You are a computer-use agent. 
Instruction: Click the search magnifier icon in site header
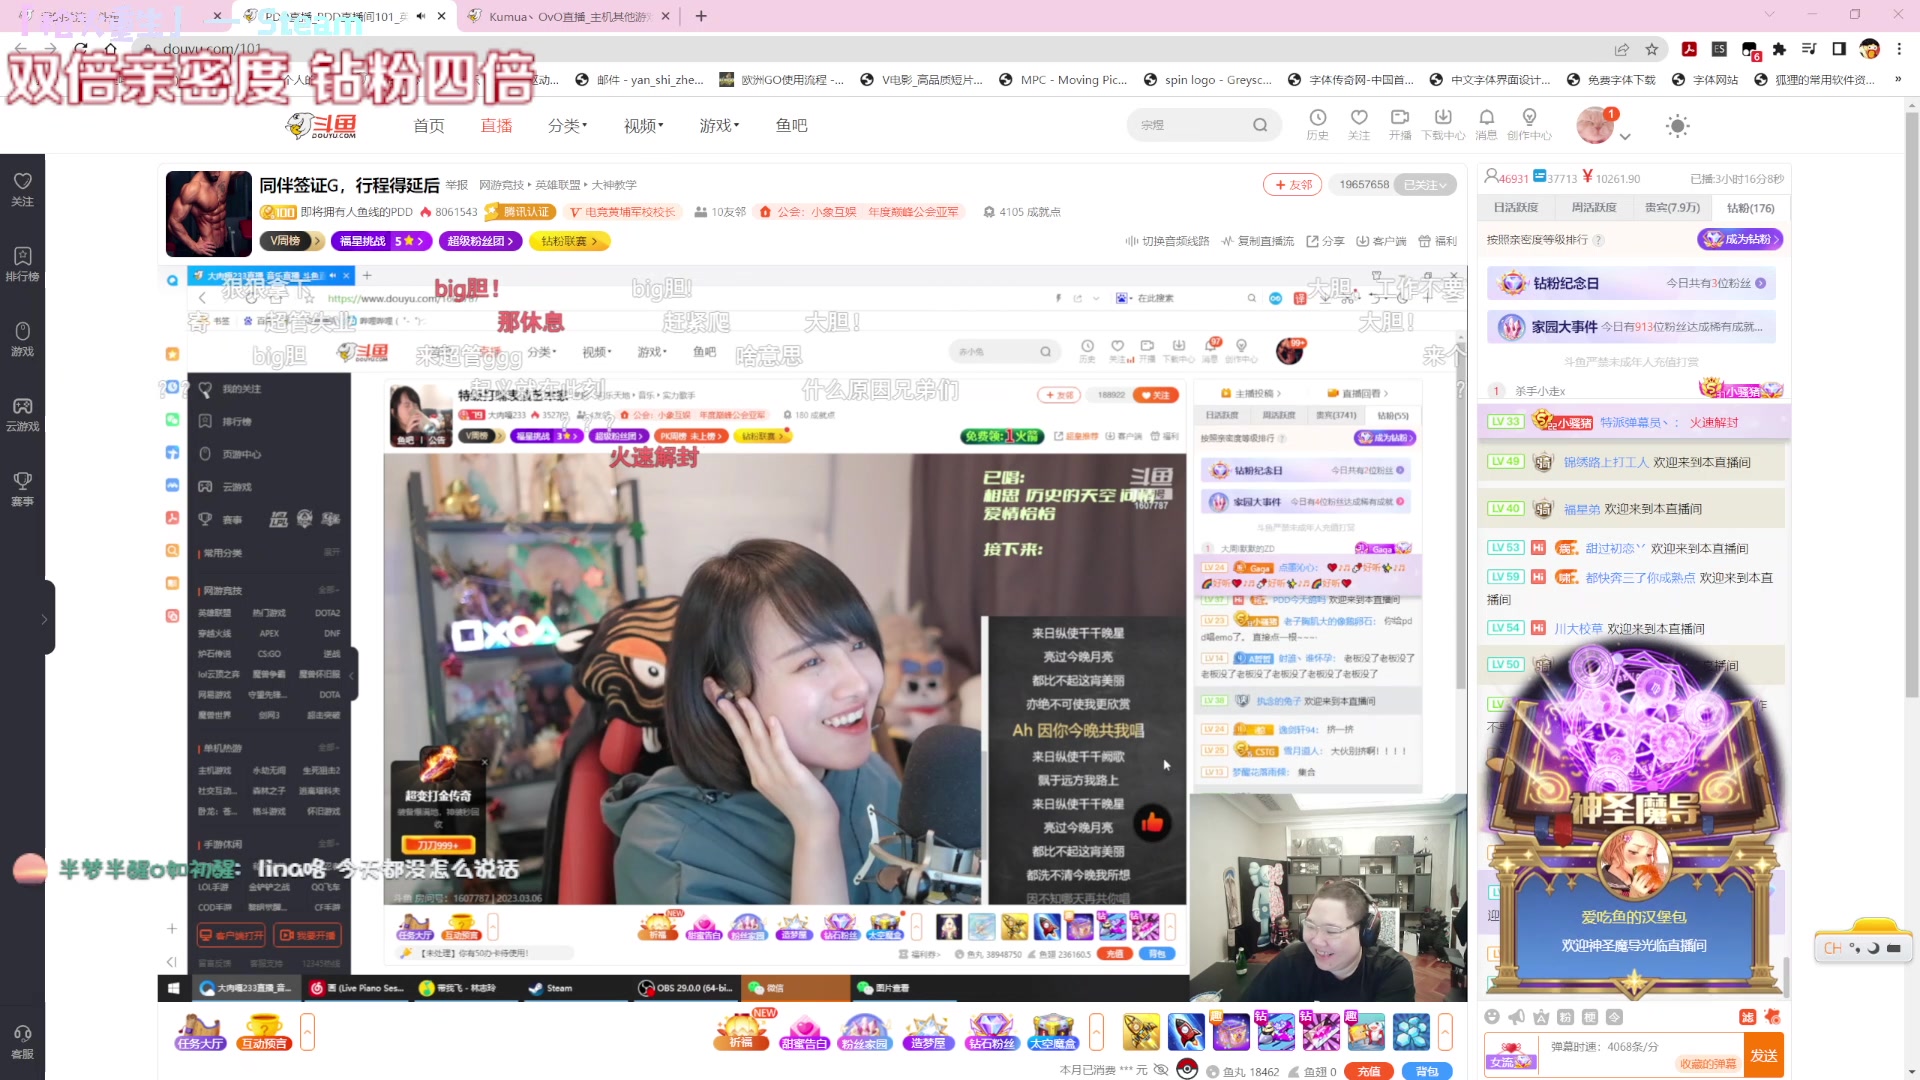1260,125
